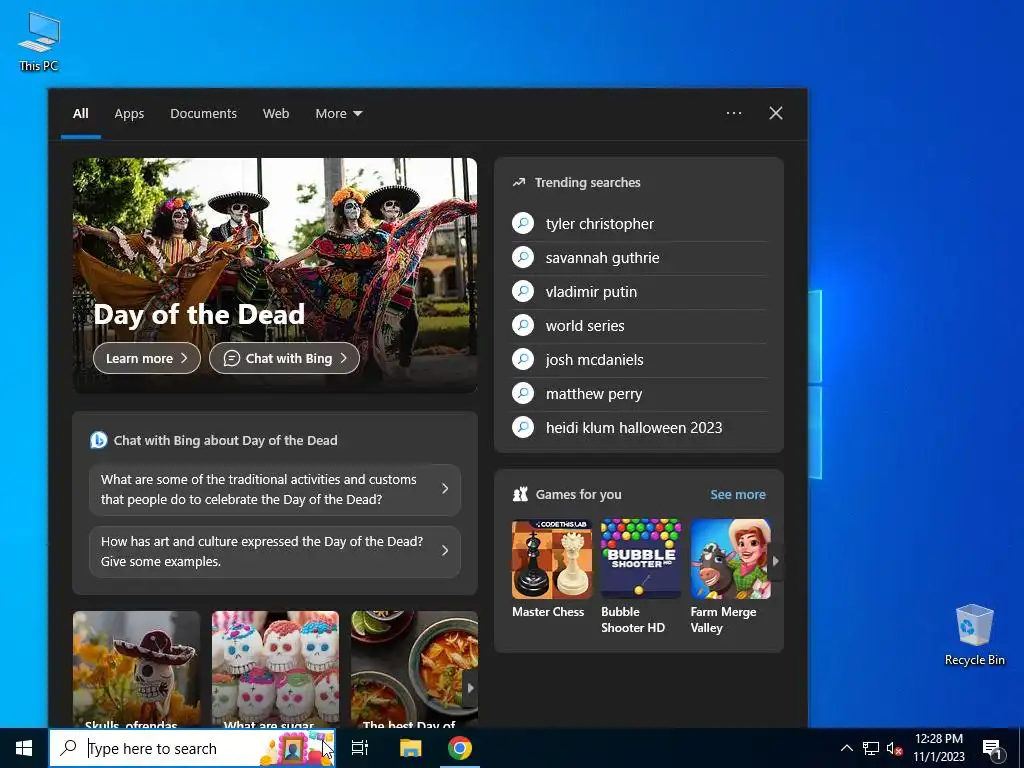Viewport: 1024px width, 768px height.
Task: Launch Google Chrome from the taskbar
Action: 460,748
